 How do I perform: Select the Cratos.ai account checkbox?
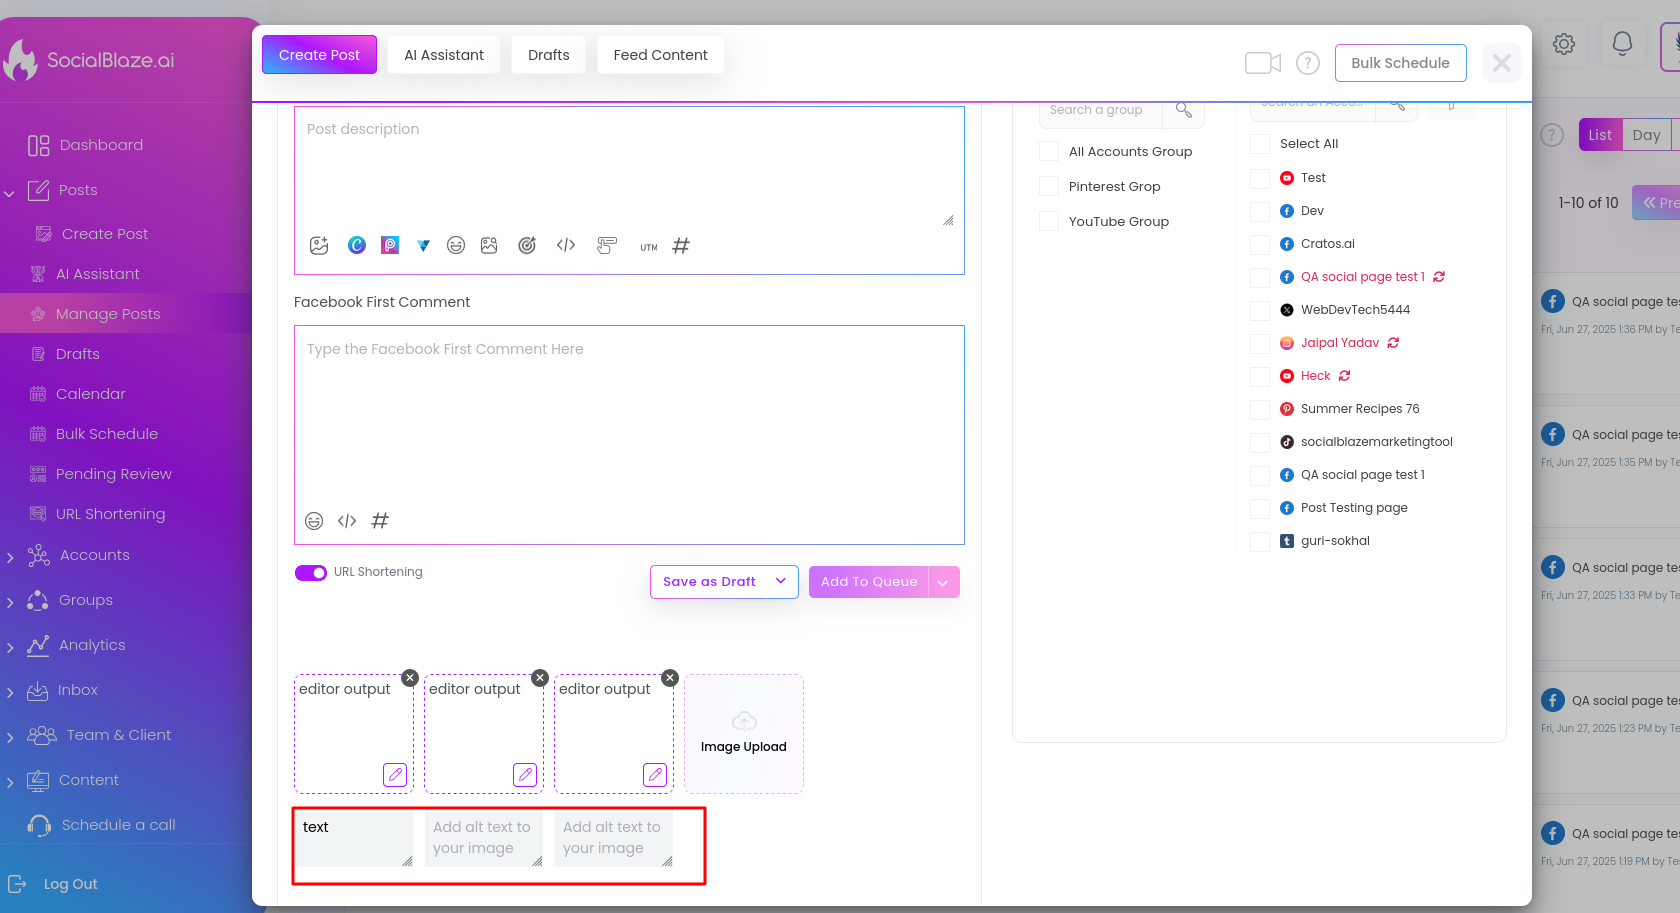[x=1260, y=244]
